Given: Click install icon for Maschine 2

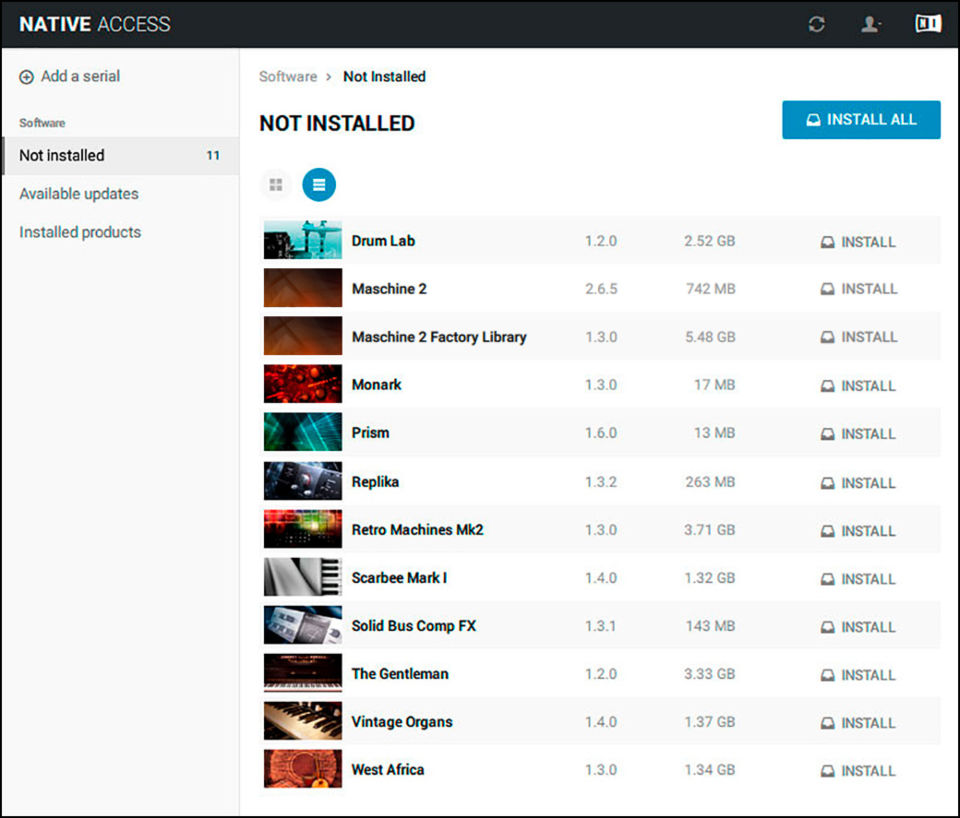Looking at the screenshot, I should point(828,290).
